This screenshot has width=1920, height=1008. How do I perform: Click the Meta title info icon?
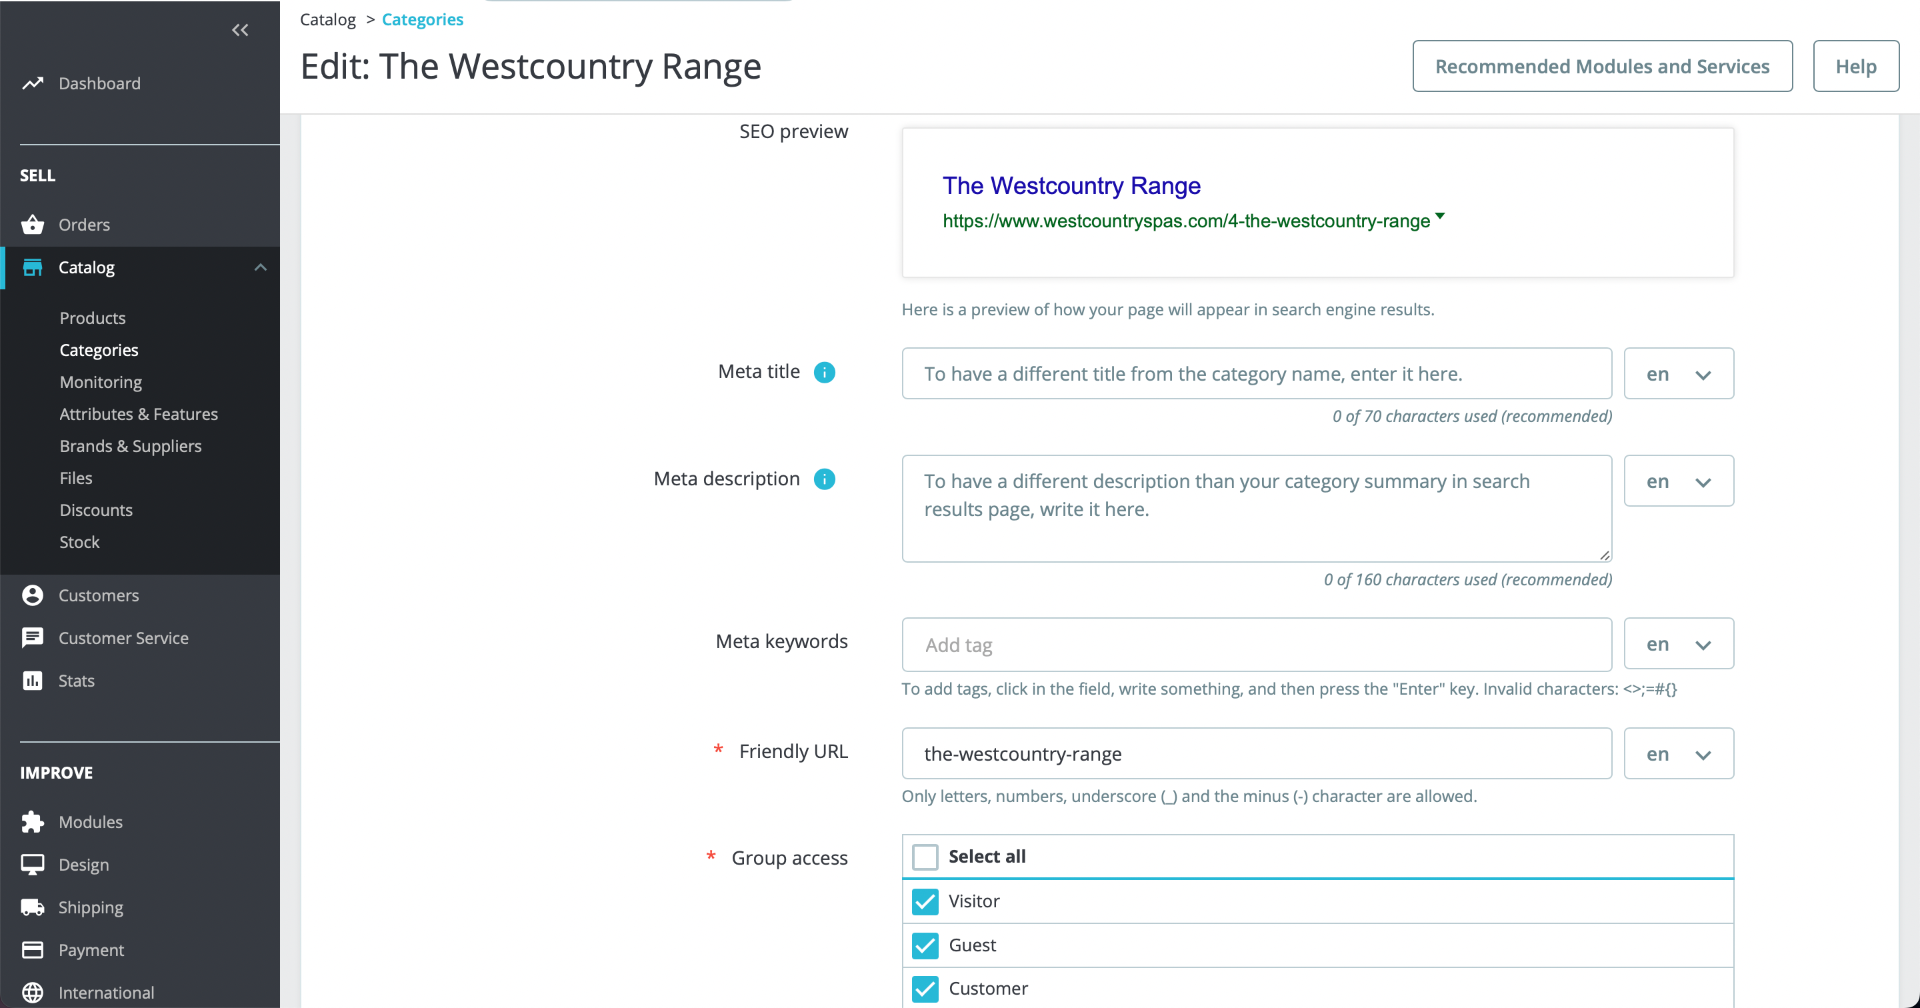(824, 373)
